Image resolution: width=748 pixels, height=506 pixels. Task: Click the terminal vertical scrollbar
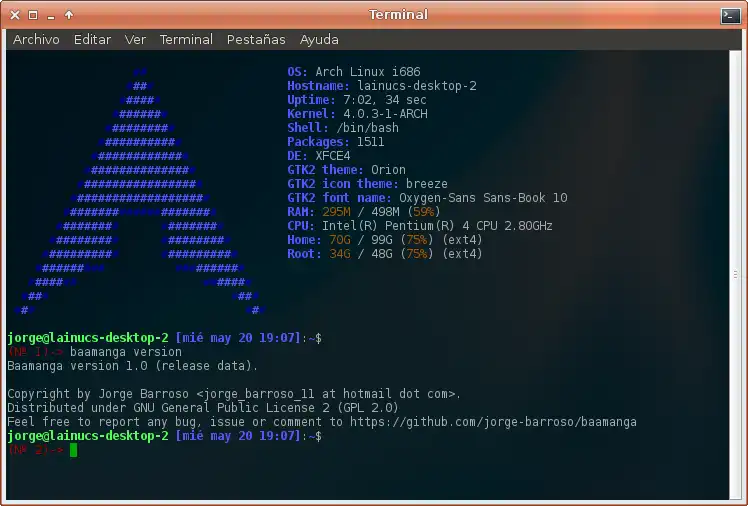pyautogui.click(x=735, y=275)
